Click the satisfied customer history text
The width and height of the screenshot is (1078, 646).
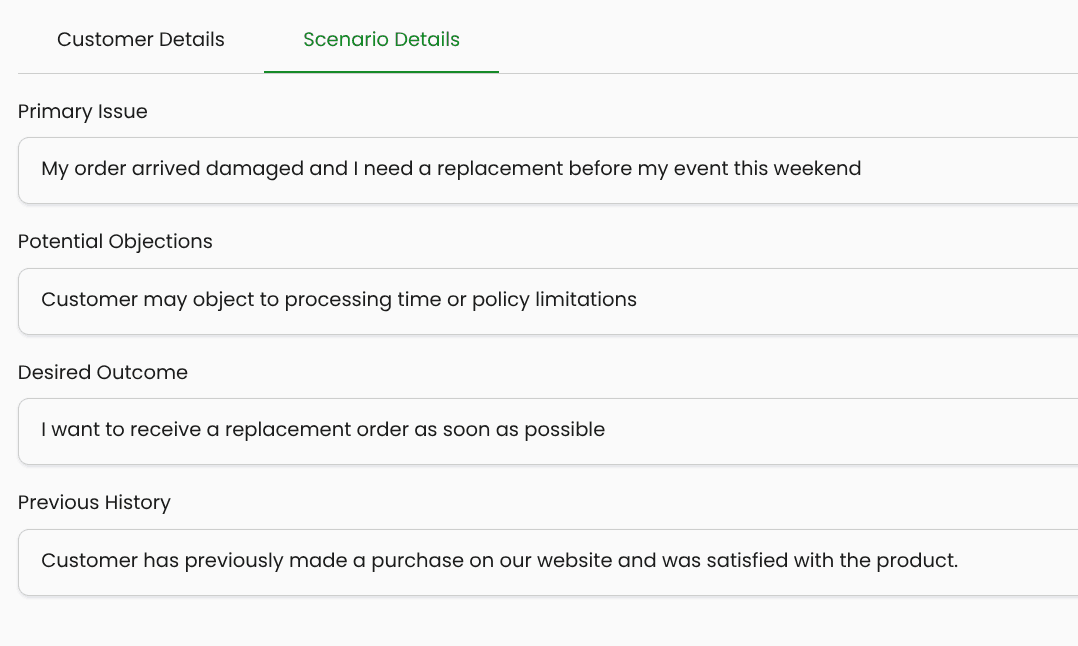point(498,560)
